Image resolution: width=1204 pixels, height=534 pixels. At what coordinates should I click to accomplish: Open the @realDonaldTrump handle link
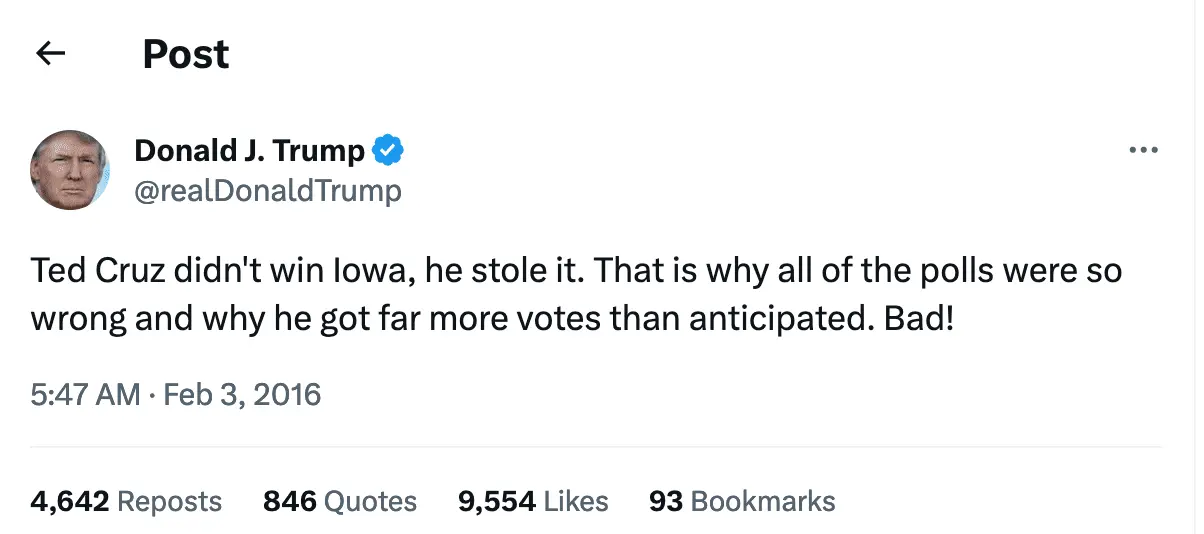pyautogui.click(x=267, y=190)
